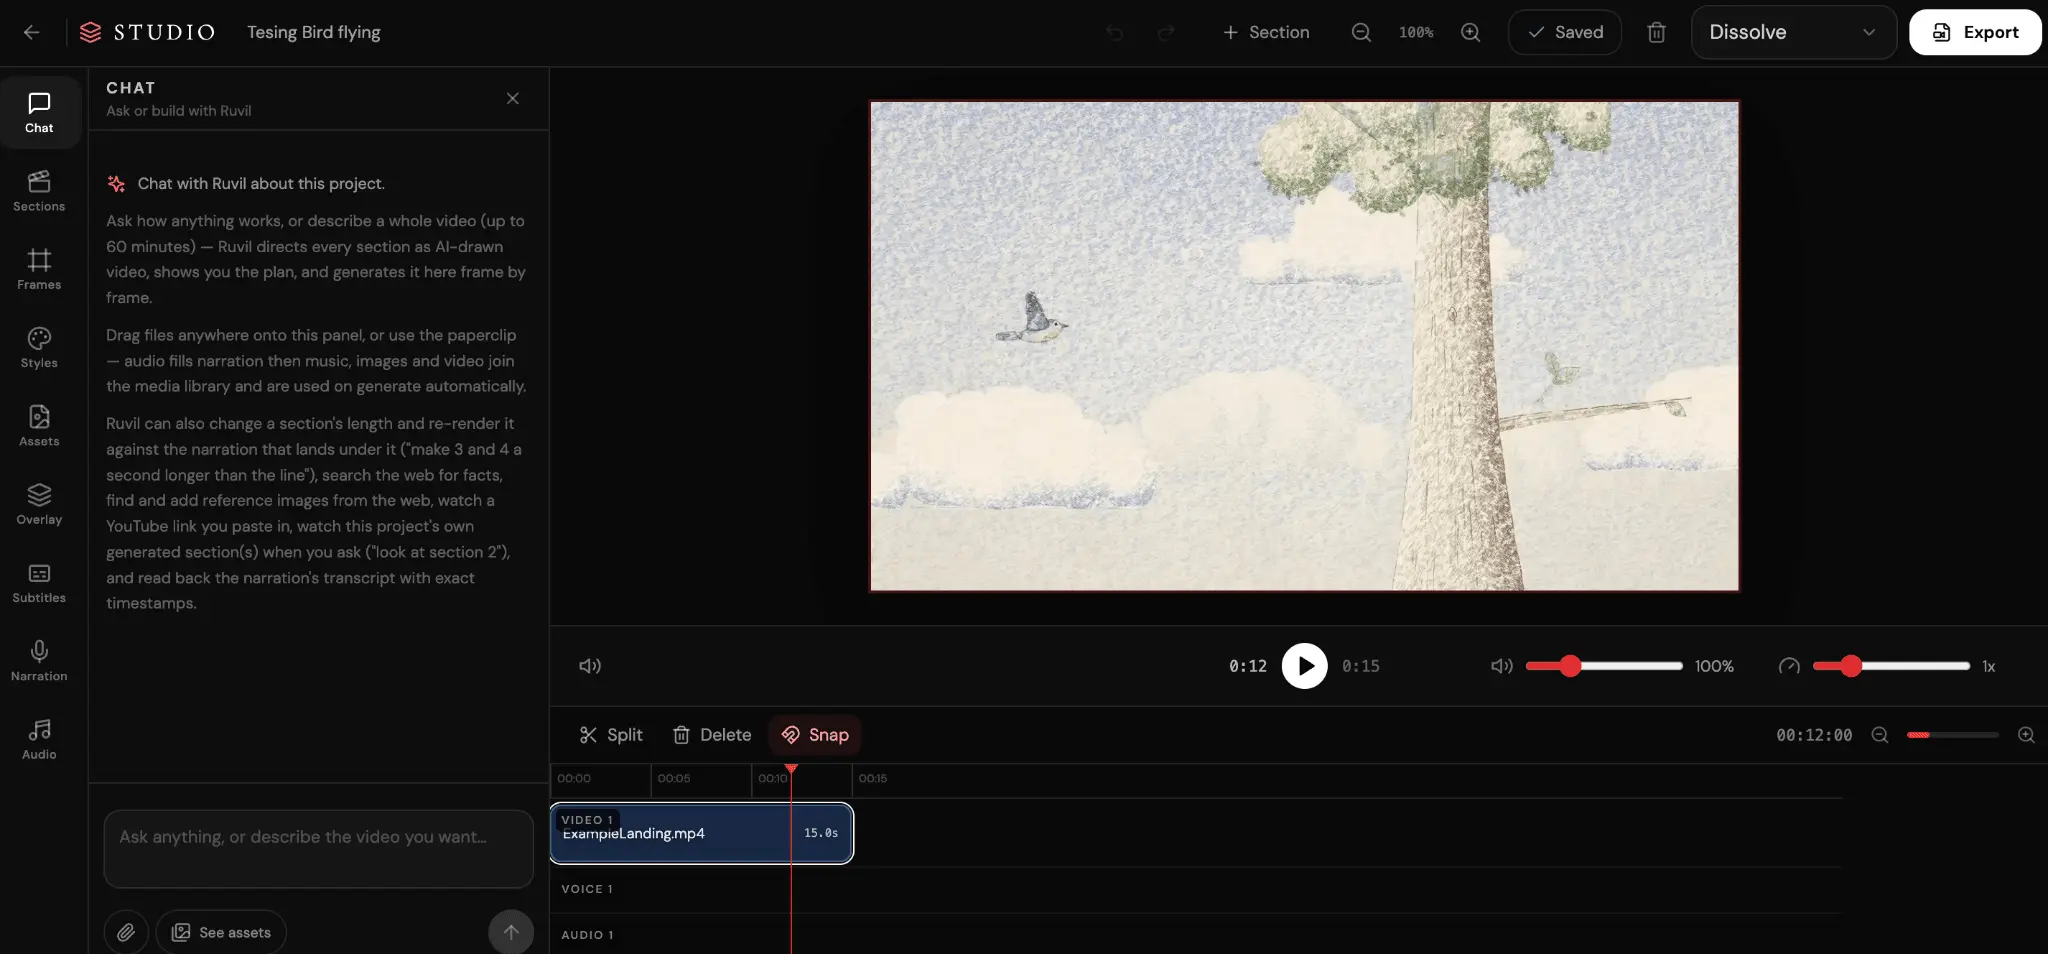Toggle the mute speaker icon at left of player
The width and height of the screenshot is (2048, 954).
590,666
